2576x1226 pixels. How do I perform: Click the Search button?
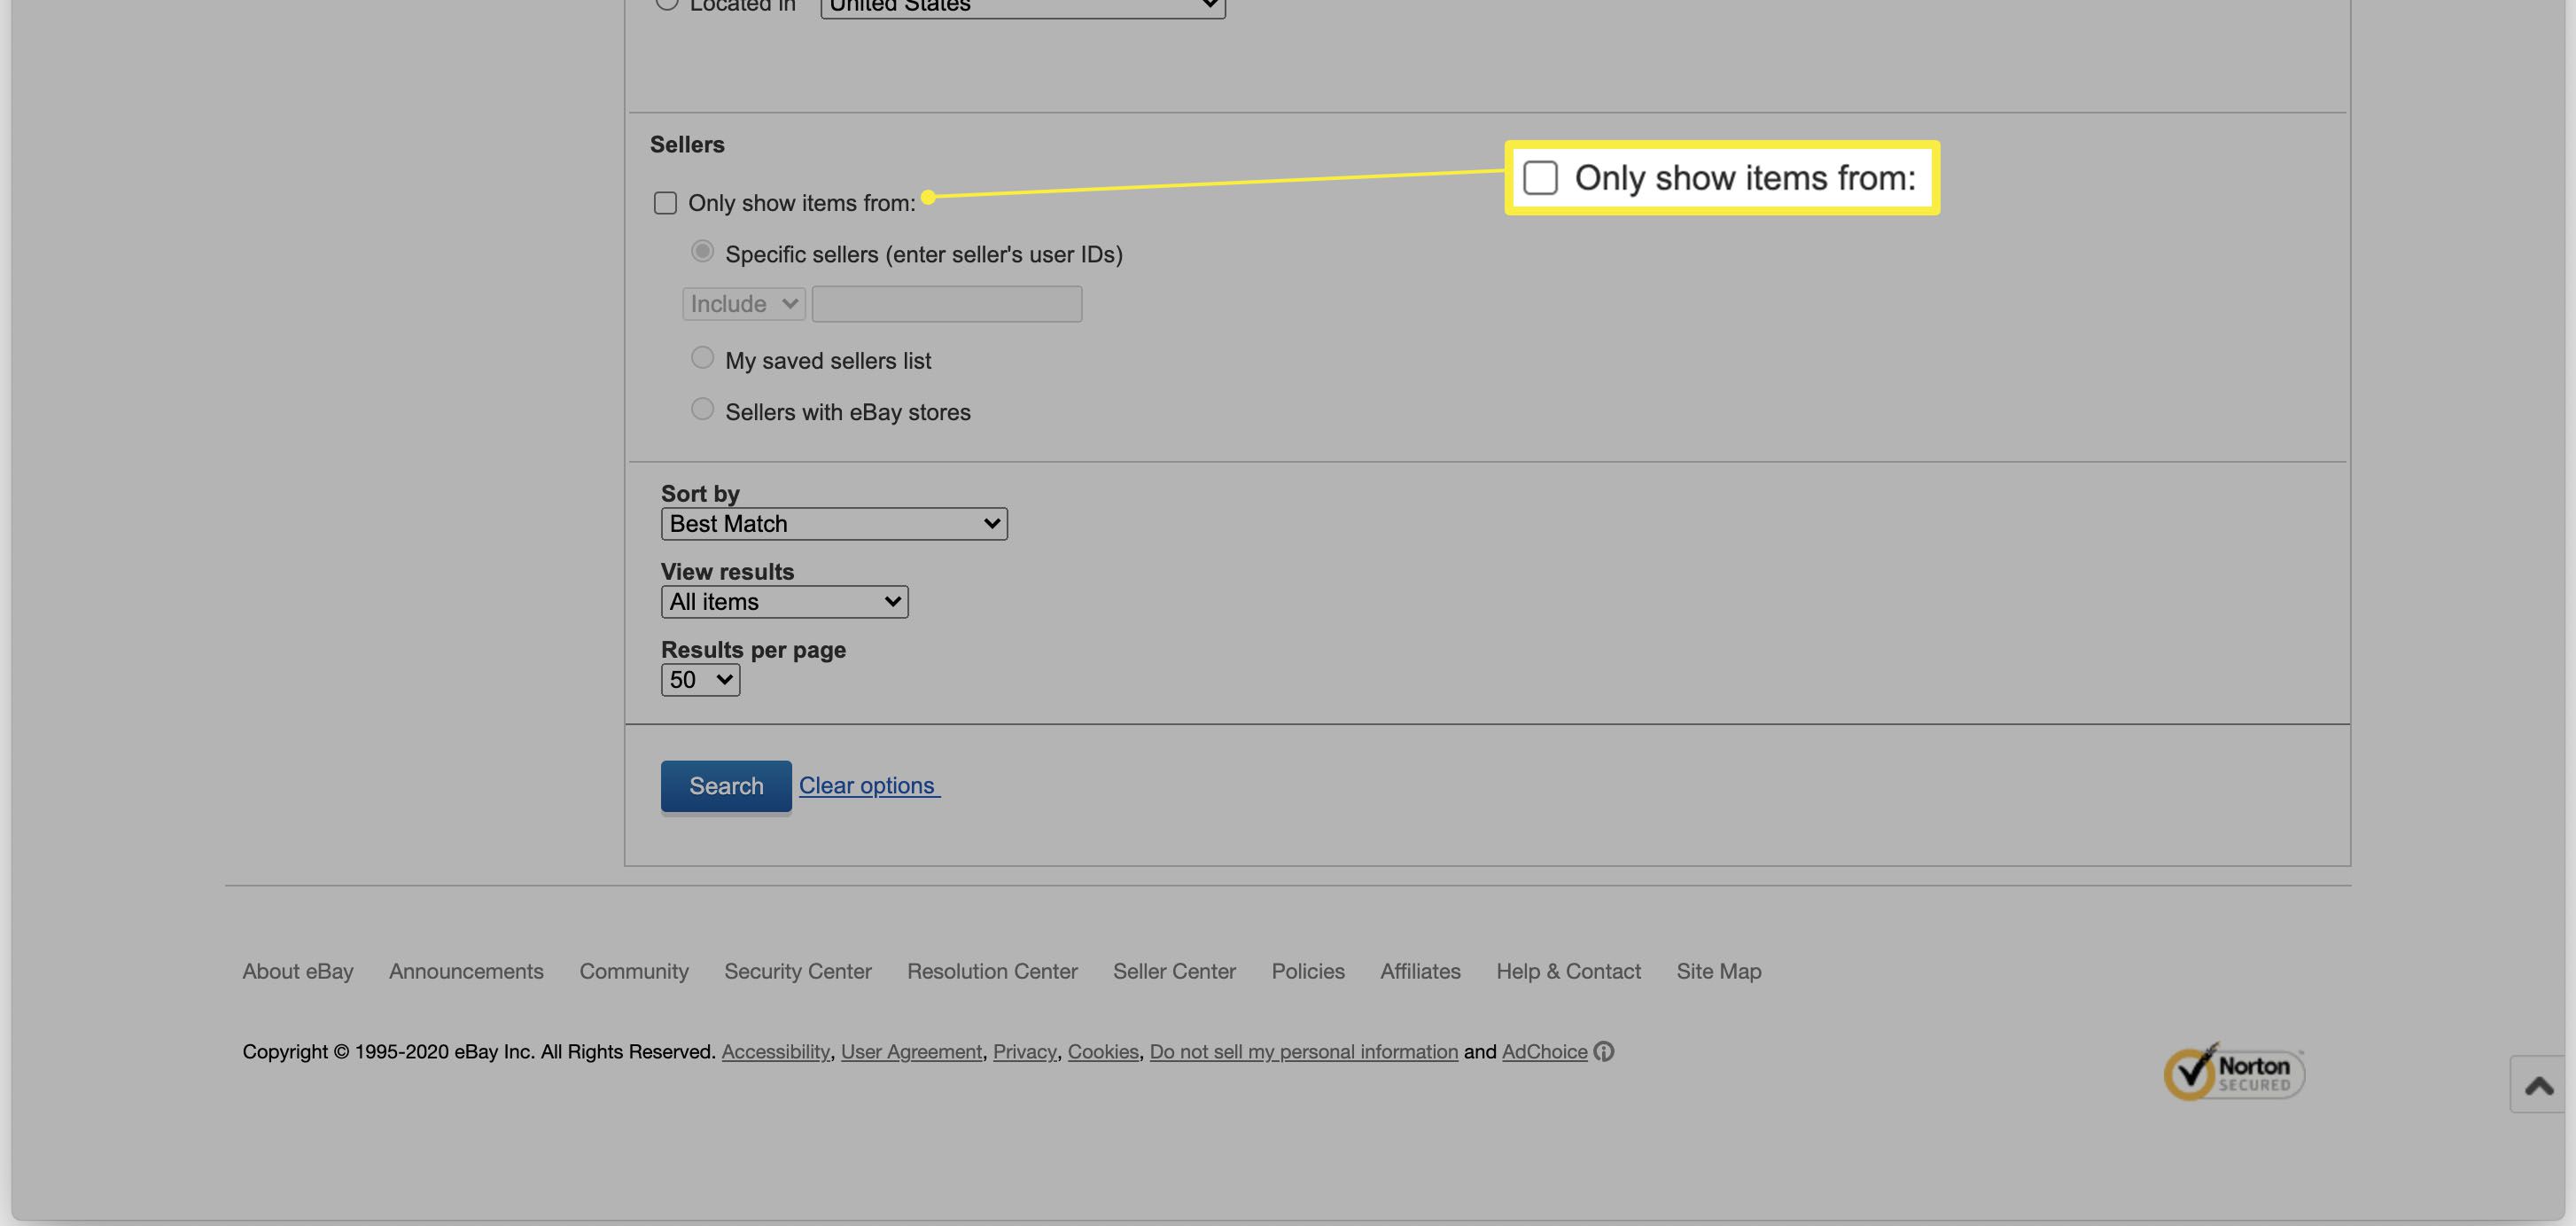point(725,784)
